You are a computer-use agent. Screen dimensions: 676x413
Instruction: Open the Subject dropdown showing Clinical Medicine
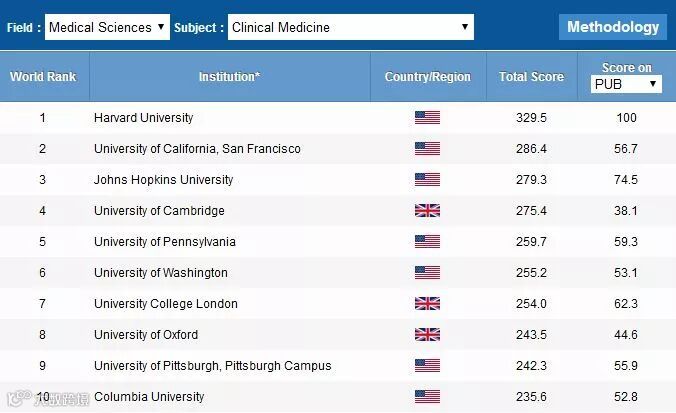click(350, 27)
